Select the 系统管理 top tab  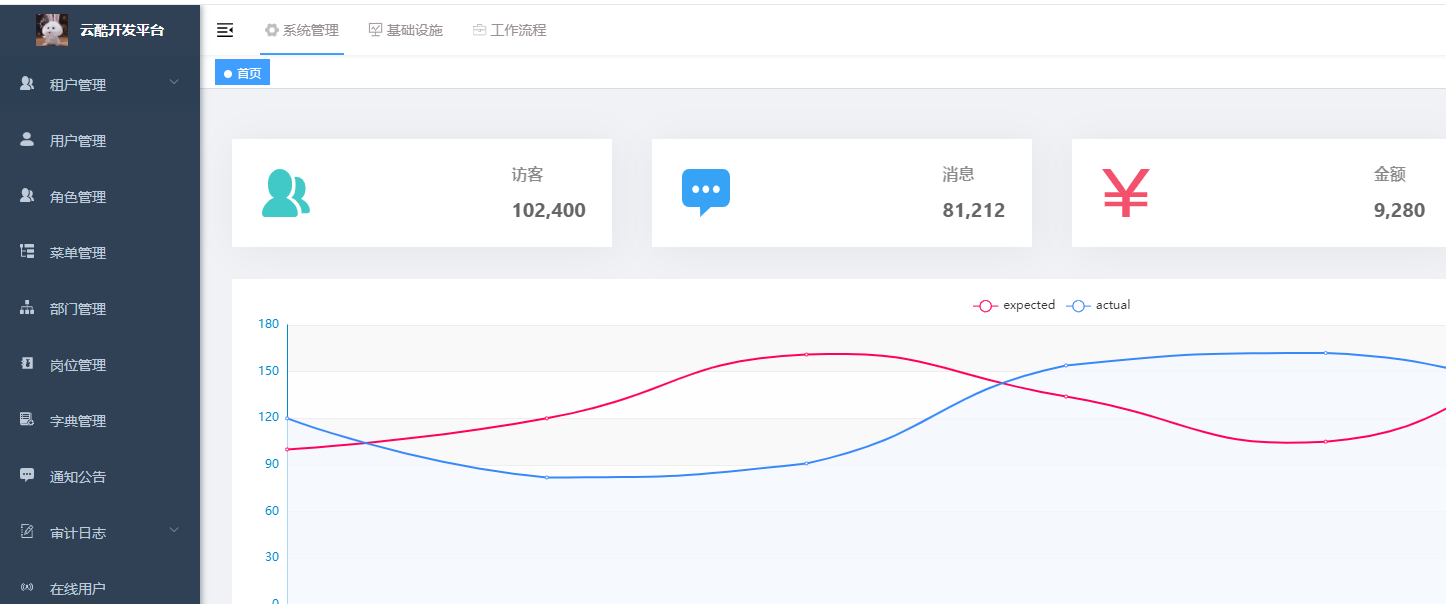[301, 30]
